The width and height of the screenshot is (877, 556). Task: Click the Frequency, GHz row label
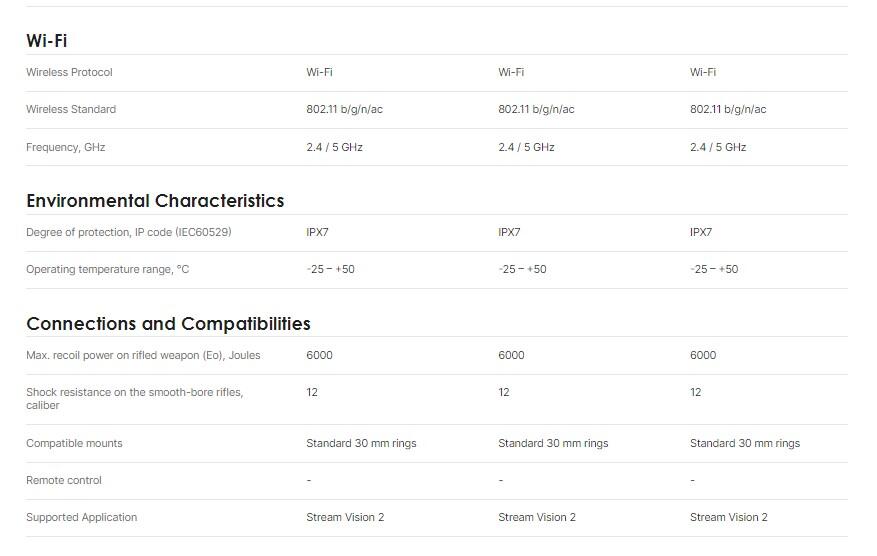(x=65, y=147)
